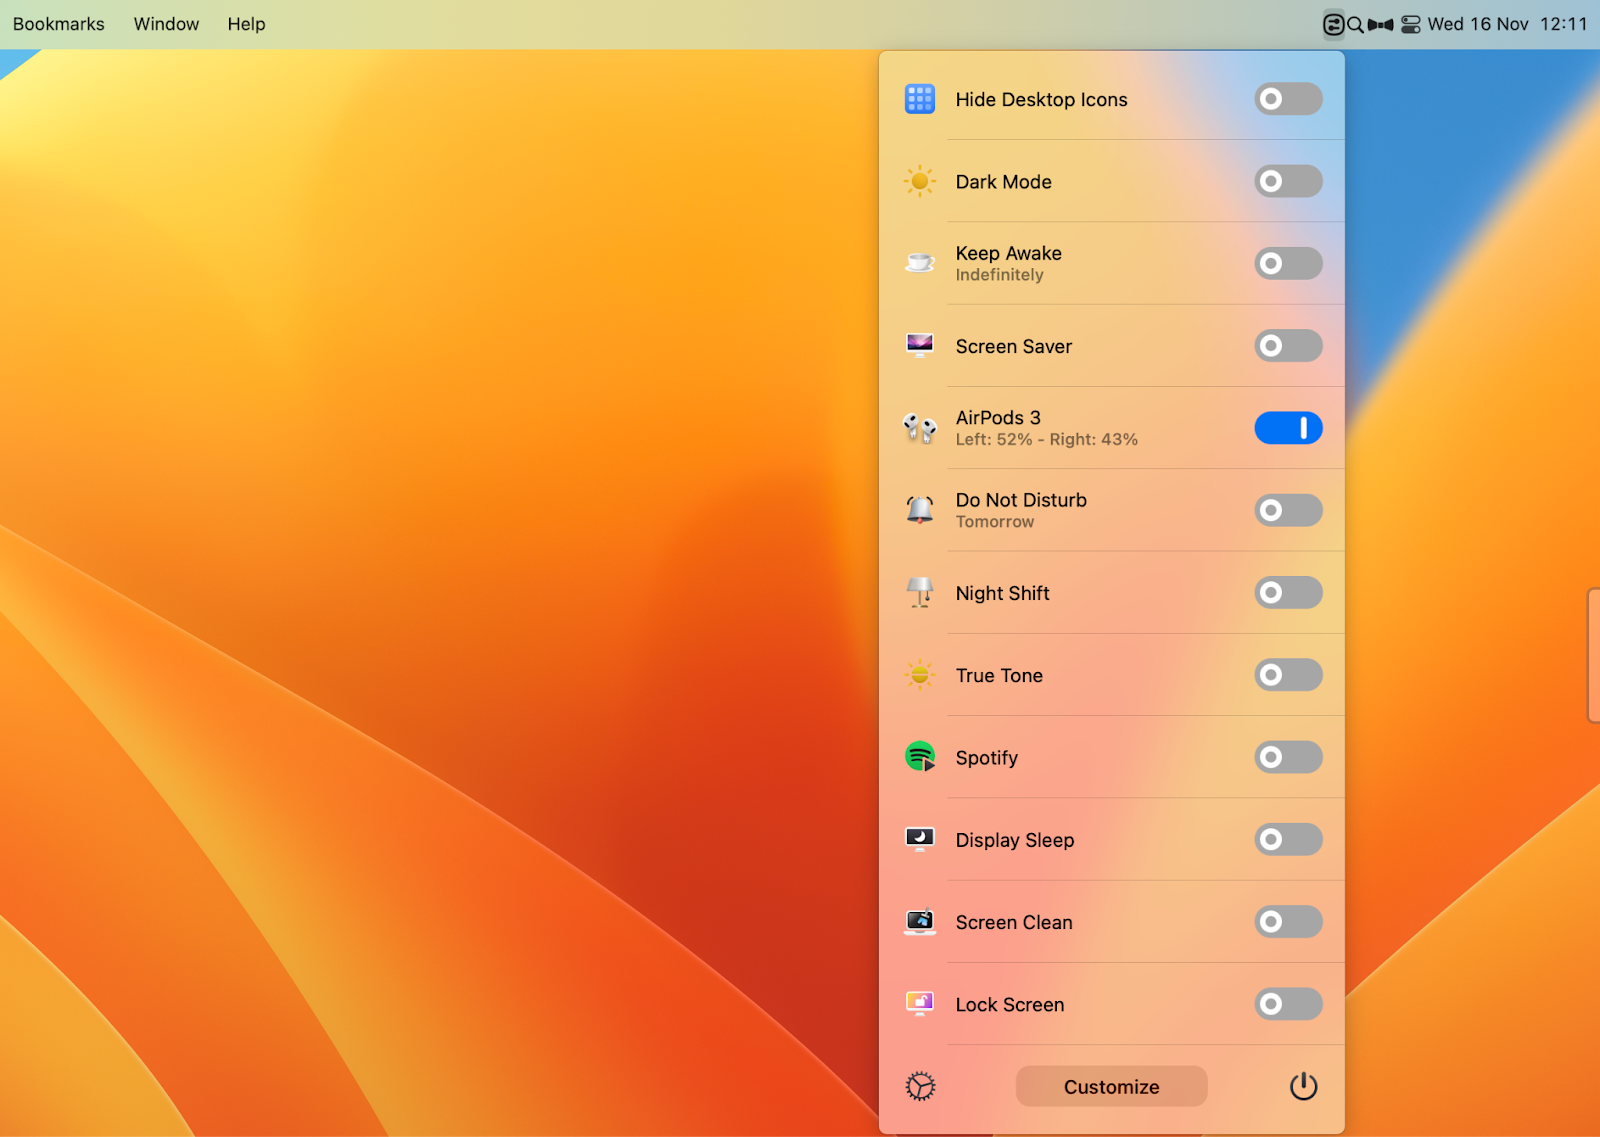Click the Night Shift lamp icon

(x=919, y=592)
